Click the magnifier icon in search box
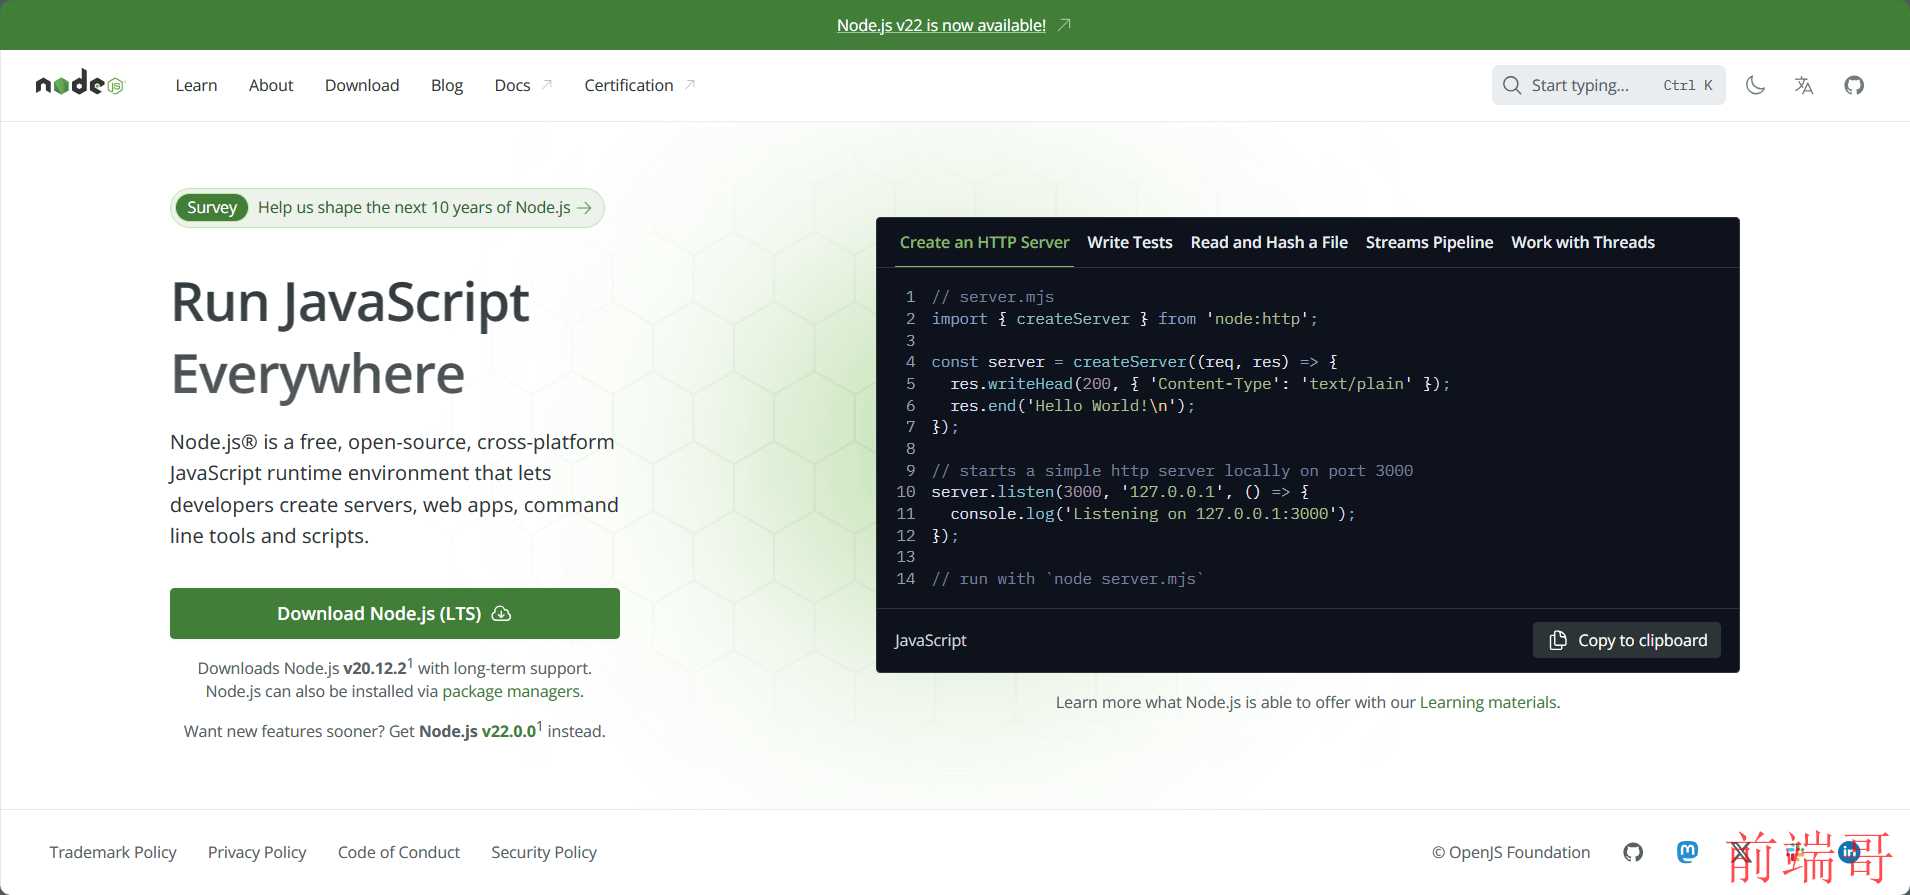This screenshot has width=1910, height=895. coord(1512,85)
